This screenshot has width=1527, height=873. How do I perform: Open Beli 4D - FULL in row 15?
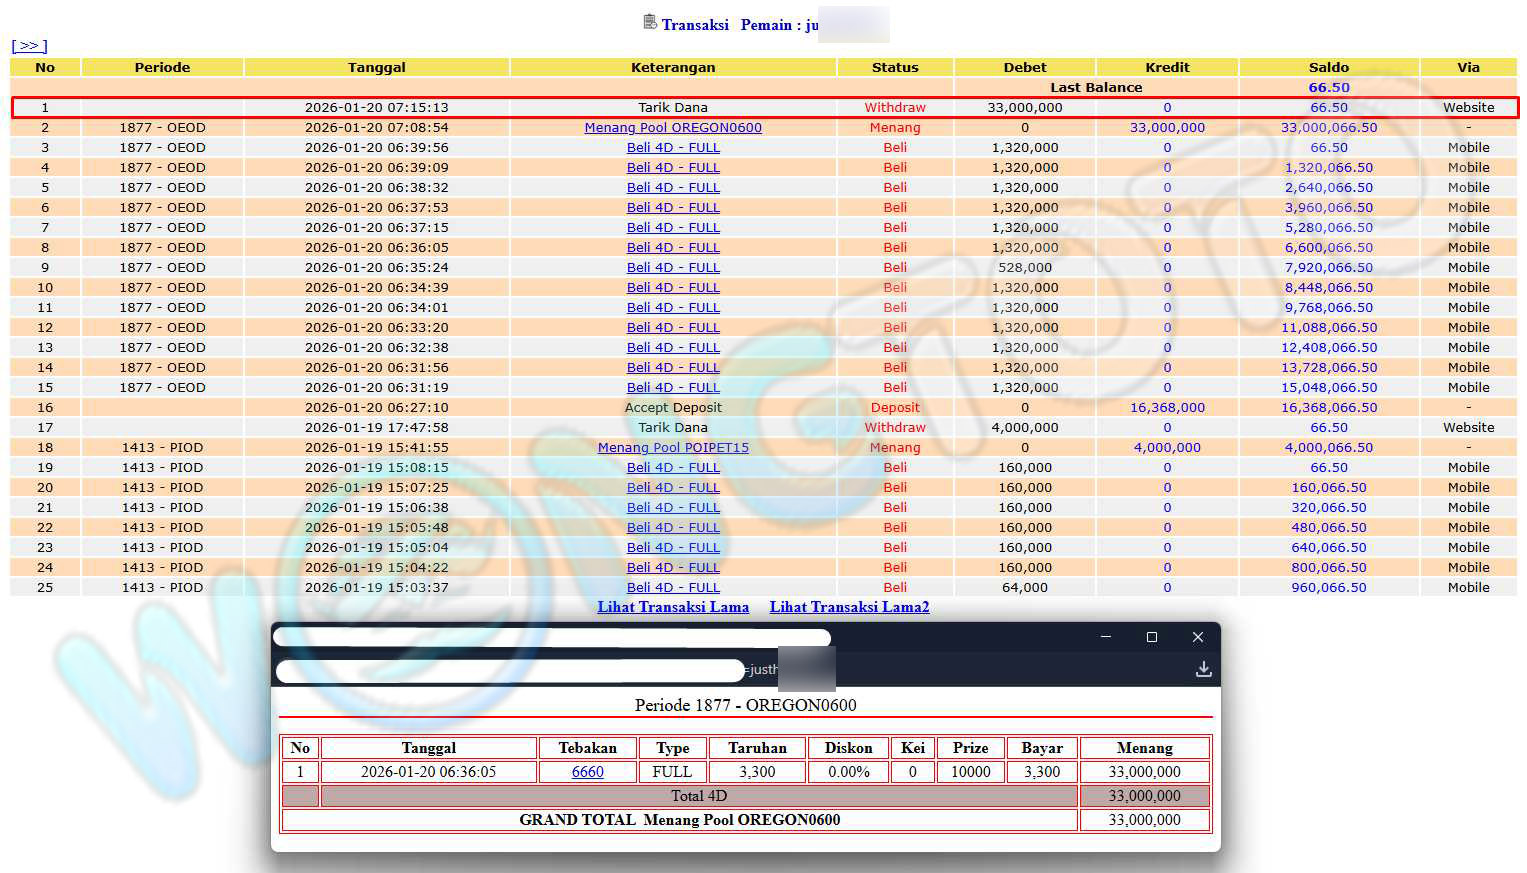(x=673, y=388)
